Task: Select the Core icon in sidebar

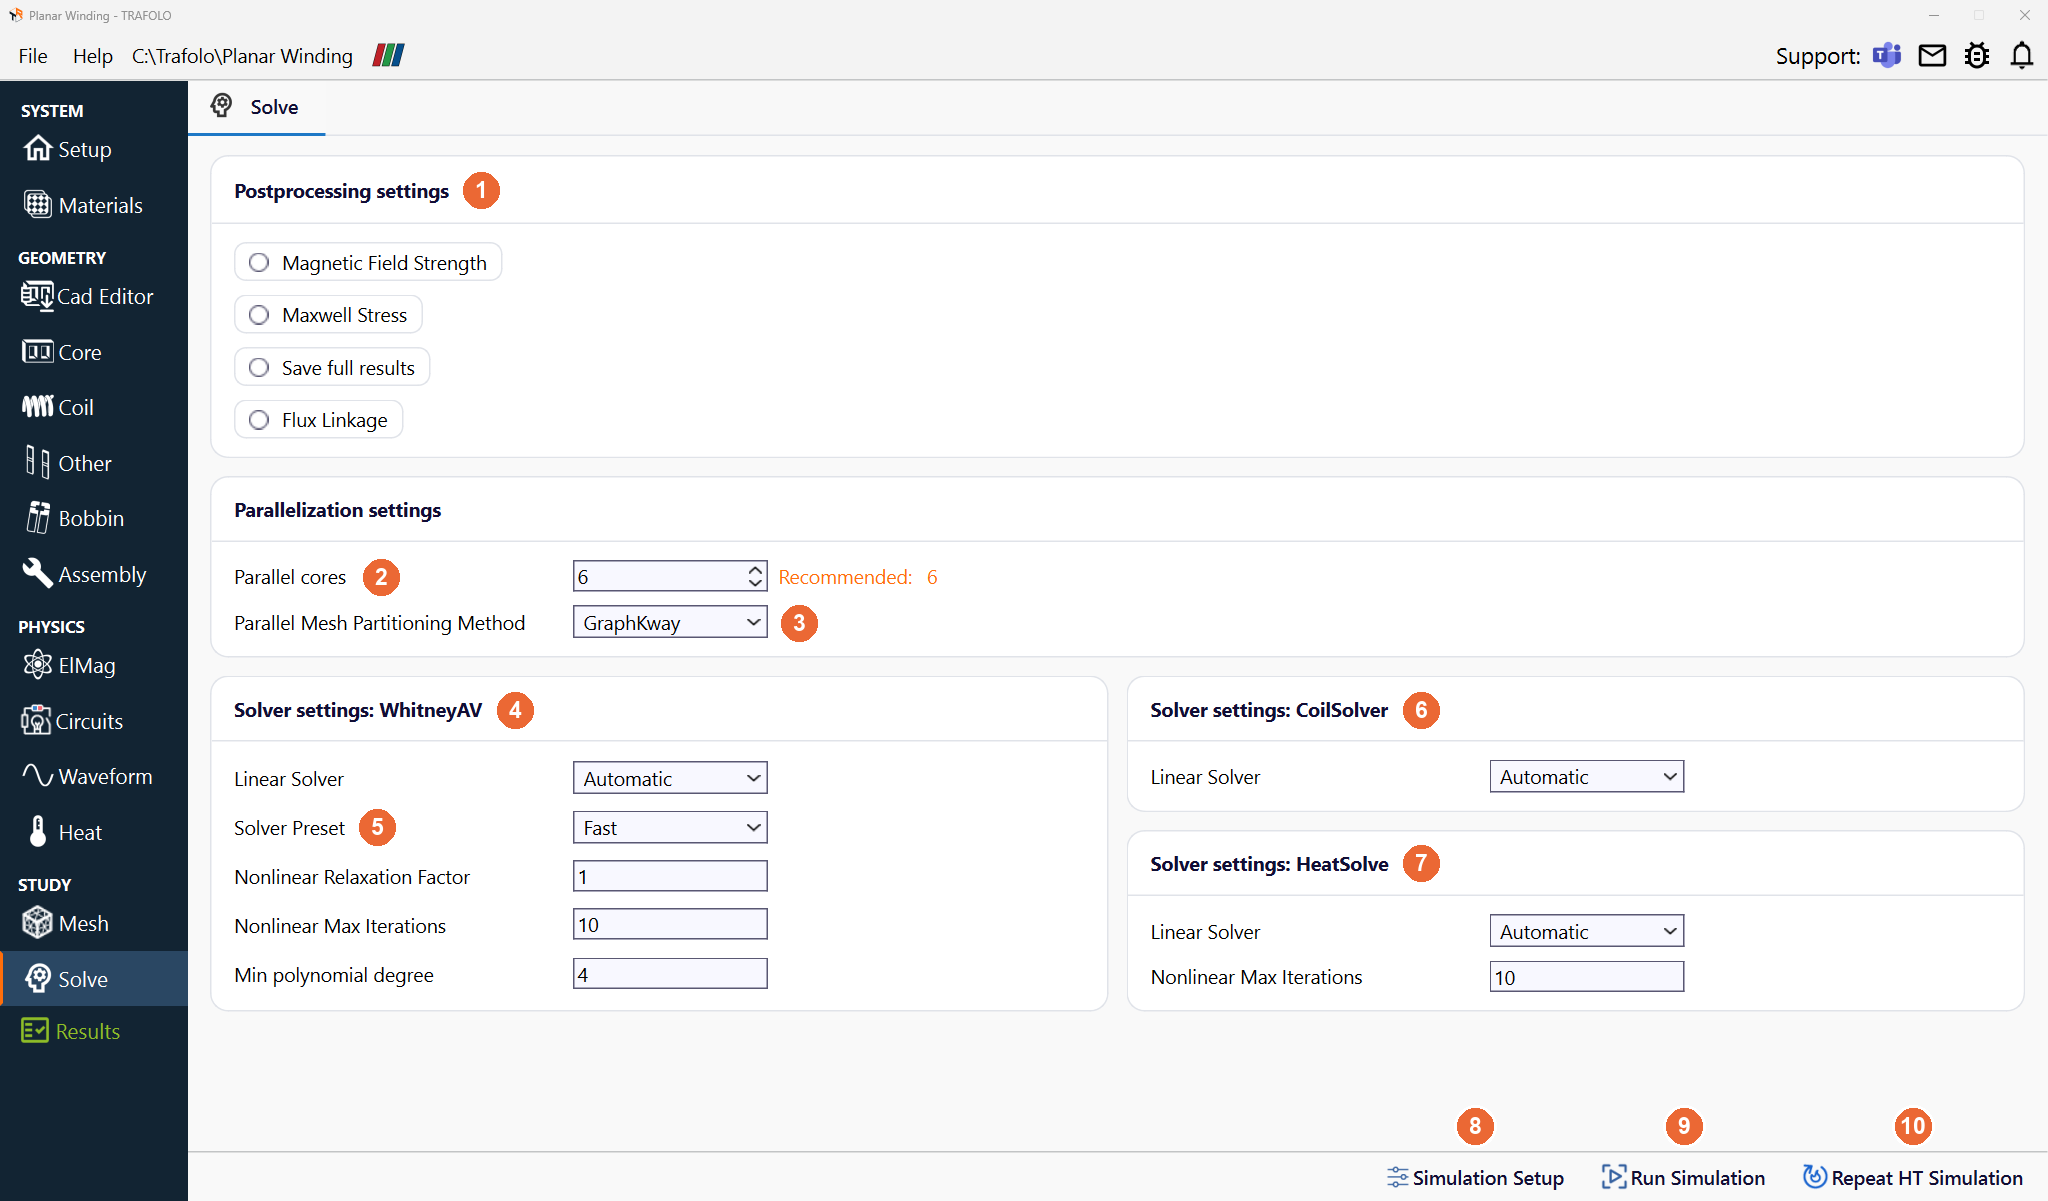Action: [x=38, y=352]
